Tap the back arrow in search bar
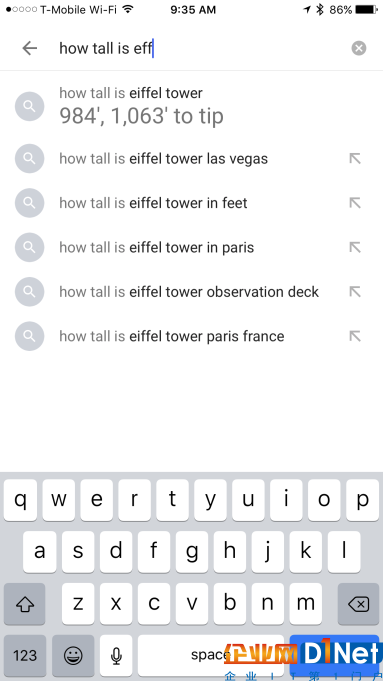Screen dimensions: 383x681 pyautogui.click(x=30, y=48)
